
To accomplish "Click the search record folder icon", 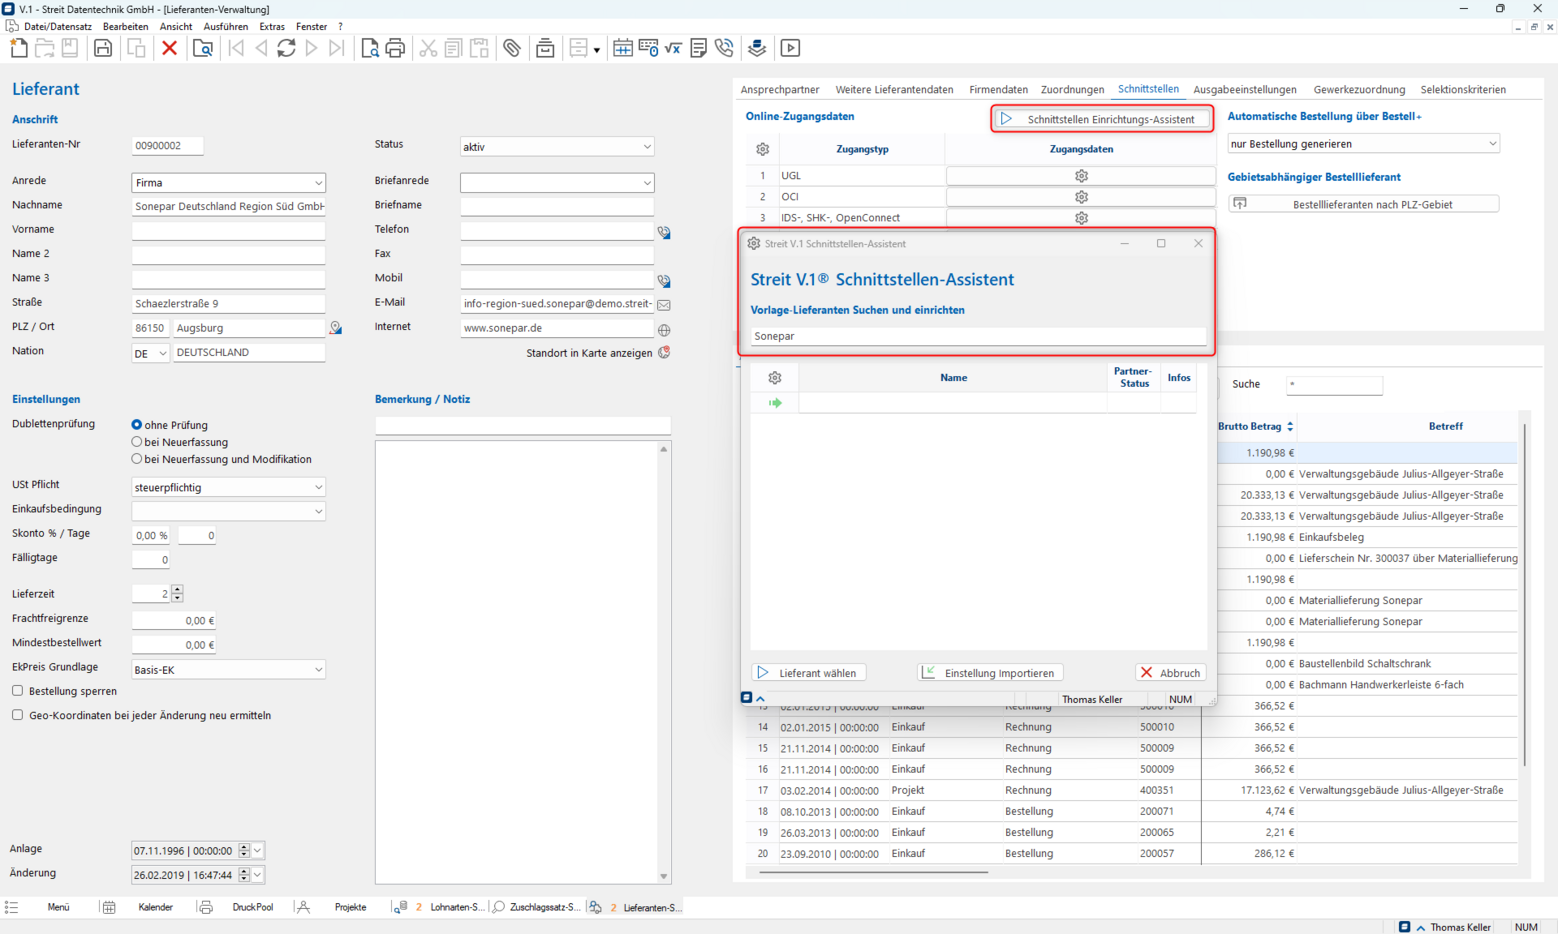I will coord(202,48).
